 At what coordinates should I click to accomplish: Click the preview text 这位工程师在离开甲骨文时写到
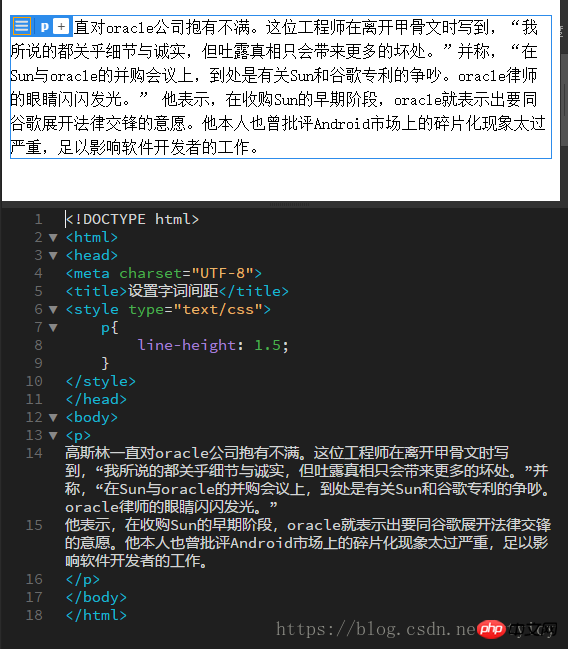(380, 27)
